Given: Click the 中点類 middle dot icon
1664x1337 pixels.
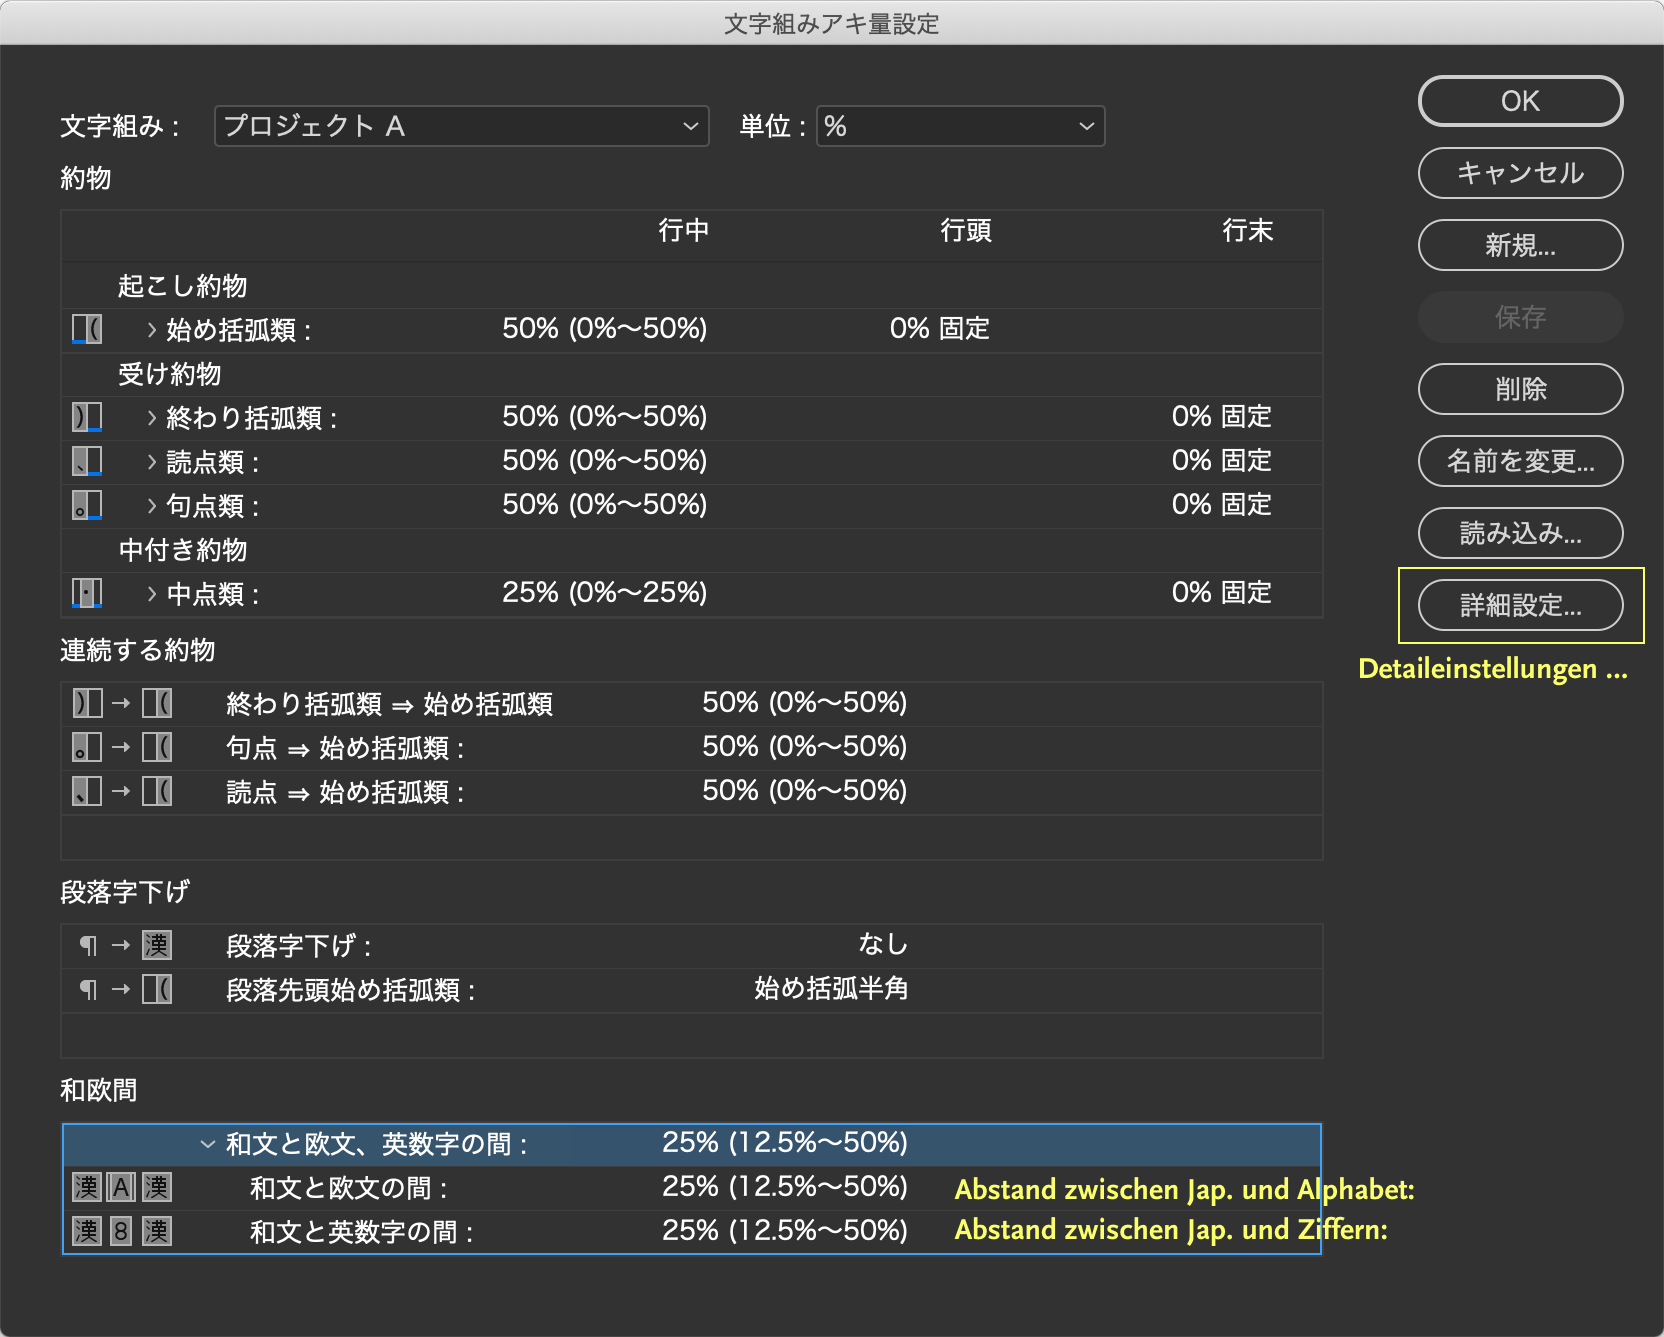Looking at the screenshot, I should 87,593.
